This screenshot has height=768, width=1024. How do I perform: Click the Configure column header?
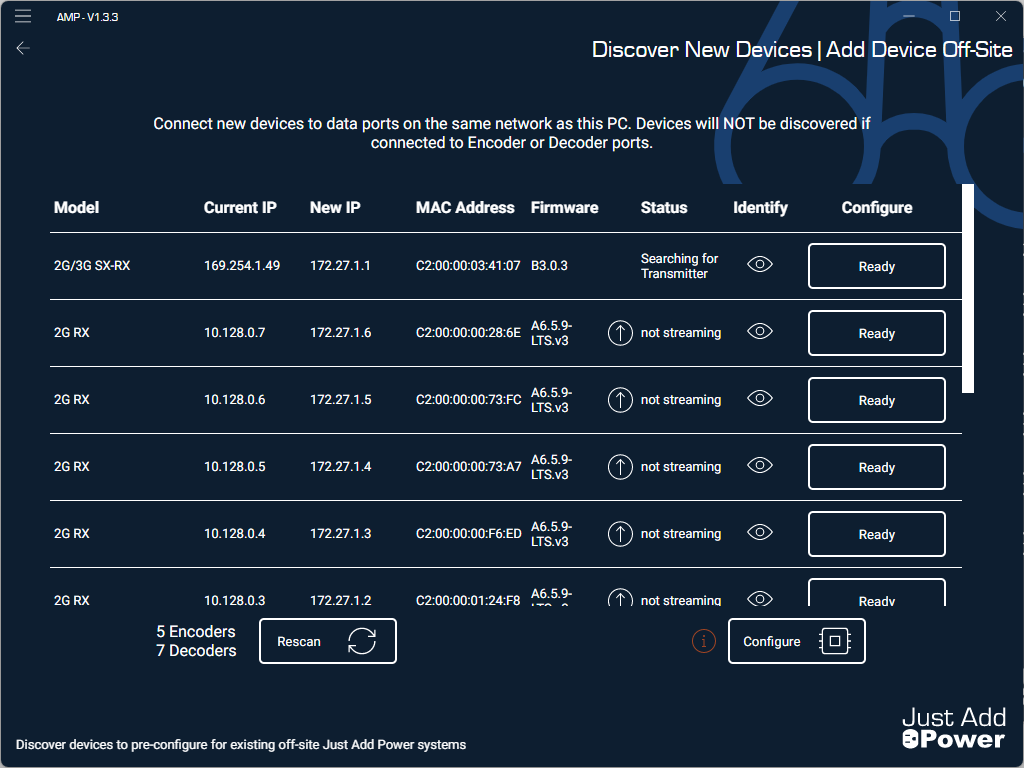876,208
